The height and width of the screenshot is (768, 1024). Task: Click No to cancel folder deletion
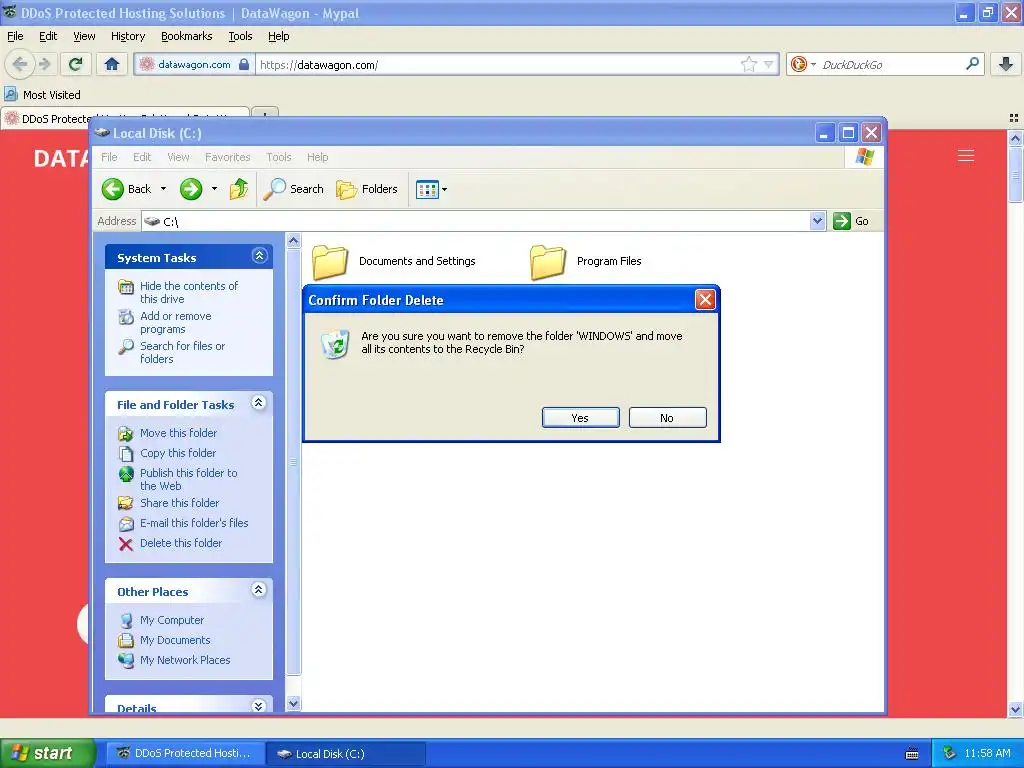pyautogui.click(x=667, y=418)
